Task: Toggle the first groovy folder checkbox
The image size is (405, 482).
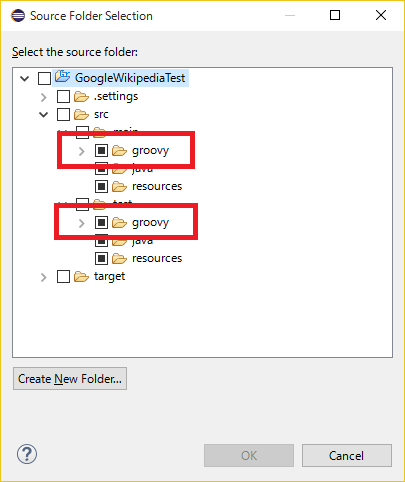Action: click(x=101, y=151)
